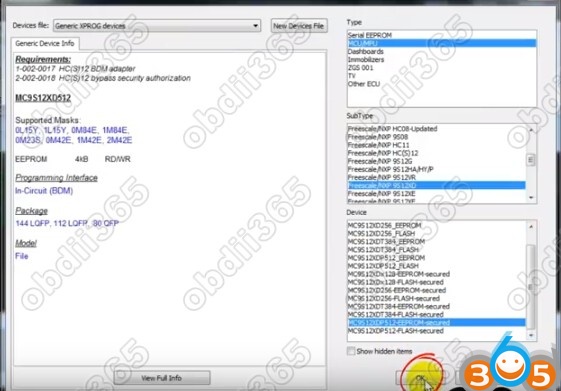Screen dimensions: 561x391
Task: Choose Freescale/NXP HC11 subtype
Action: [x=436, y=145]
